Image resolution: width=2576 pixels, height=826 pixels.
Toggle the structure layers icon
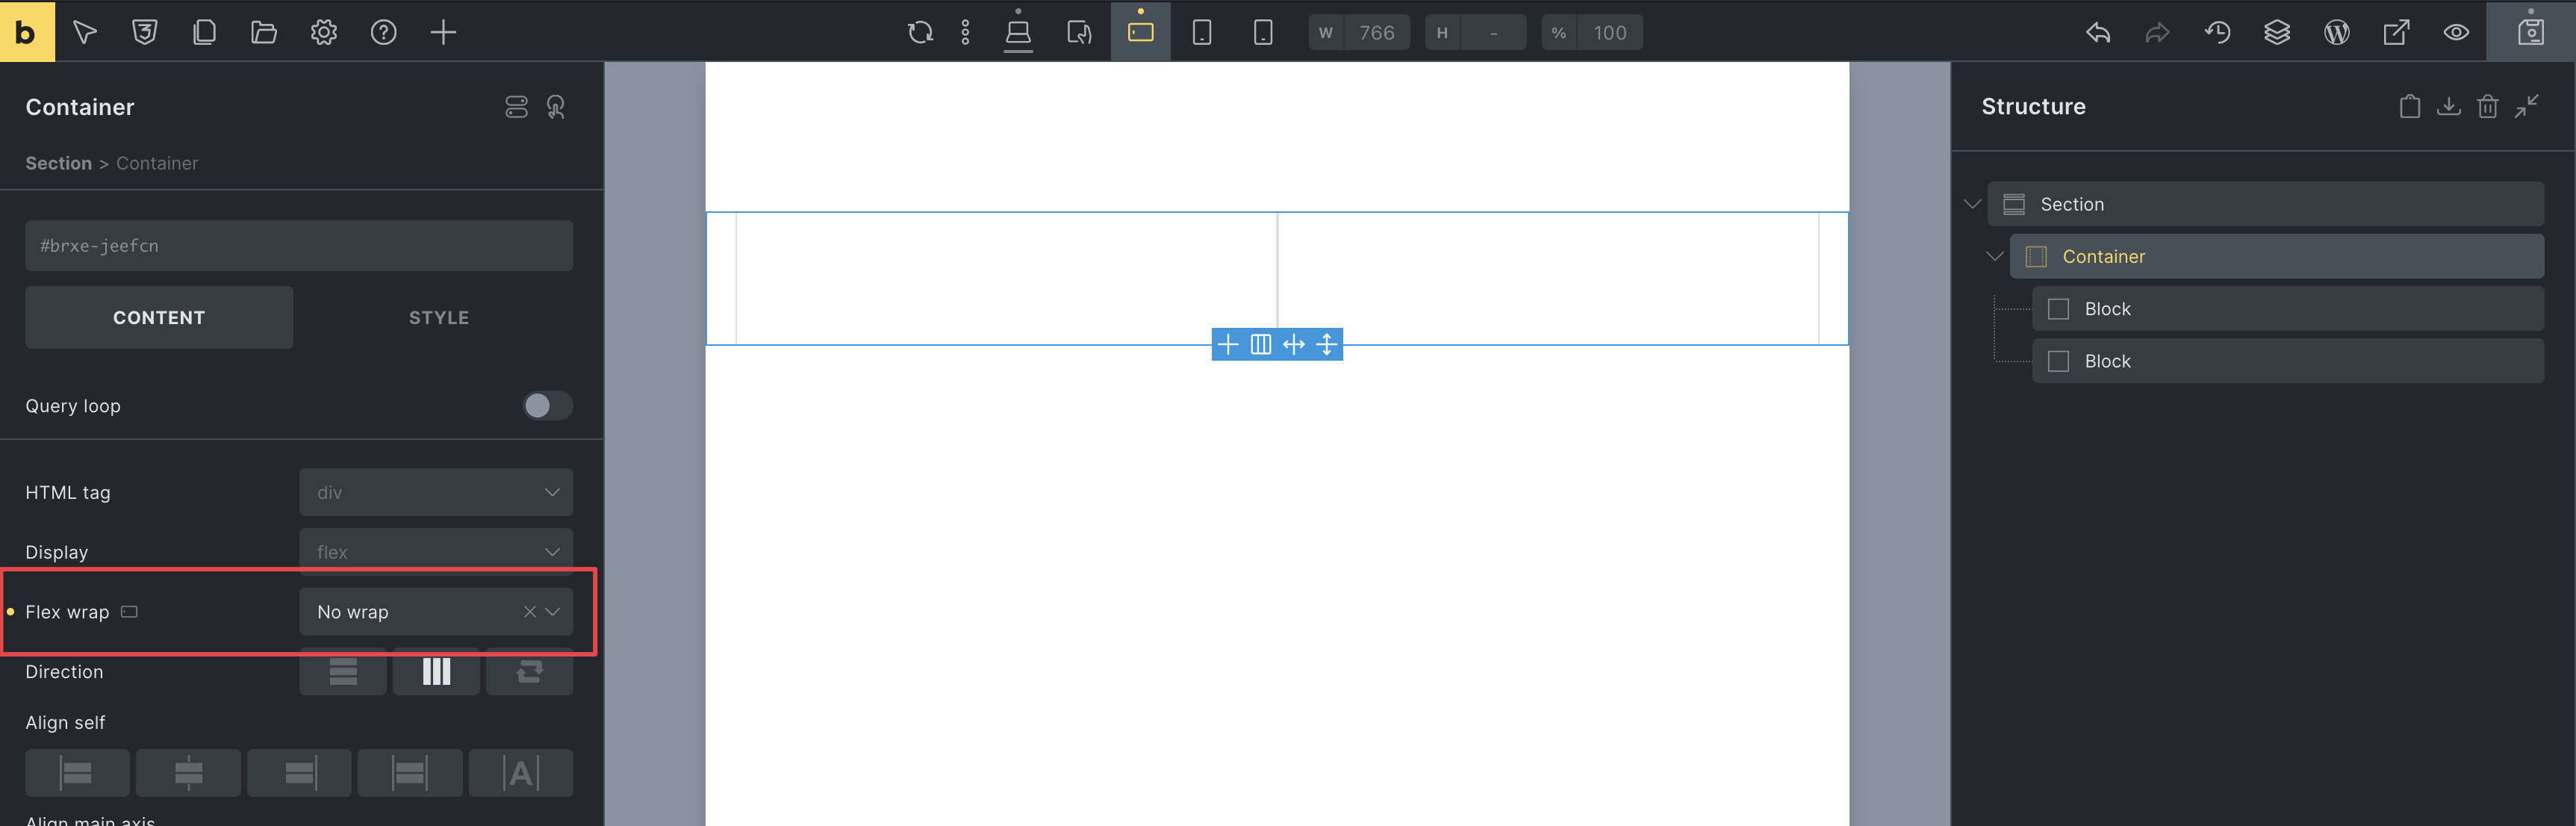coord(2277,32)
